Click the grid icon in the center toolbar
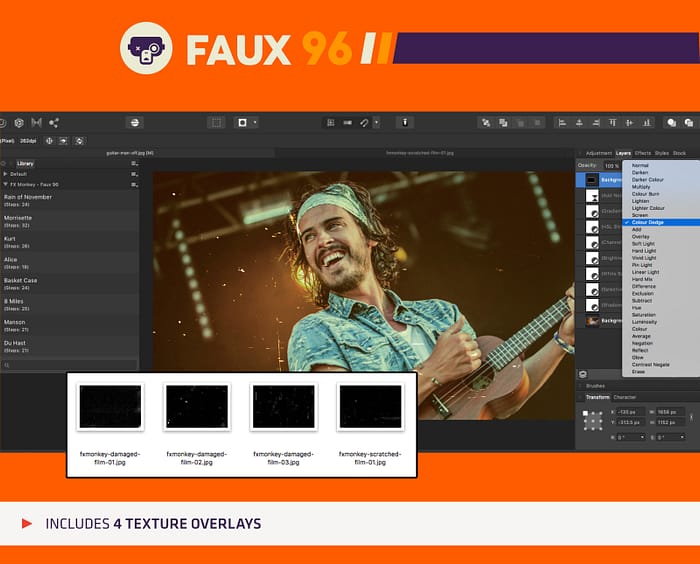This screenshot has height=564, width=700. click(331, 123)
